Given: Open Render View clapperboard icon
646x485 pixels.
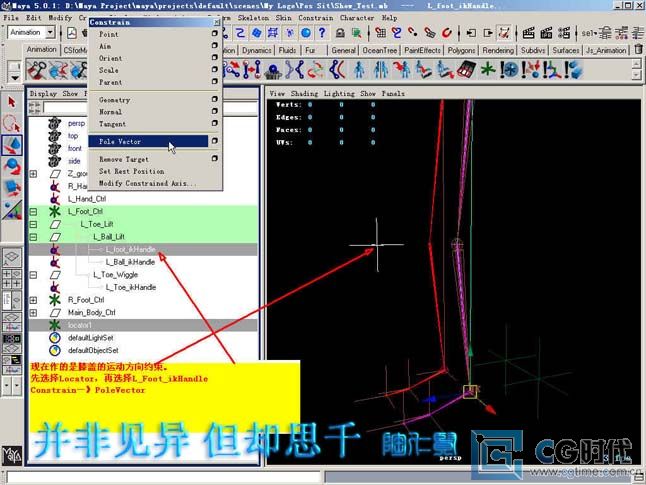Looking at the screenshot, I should point(528,33).
